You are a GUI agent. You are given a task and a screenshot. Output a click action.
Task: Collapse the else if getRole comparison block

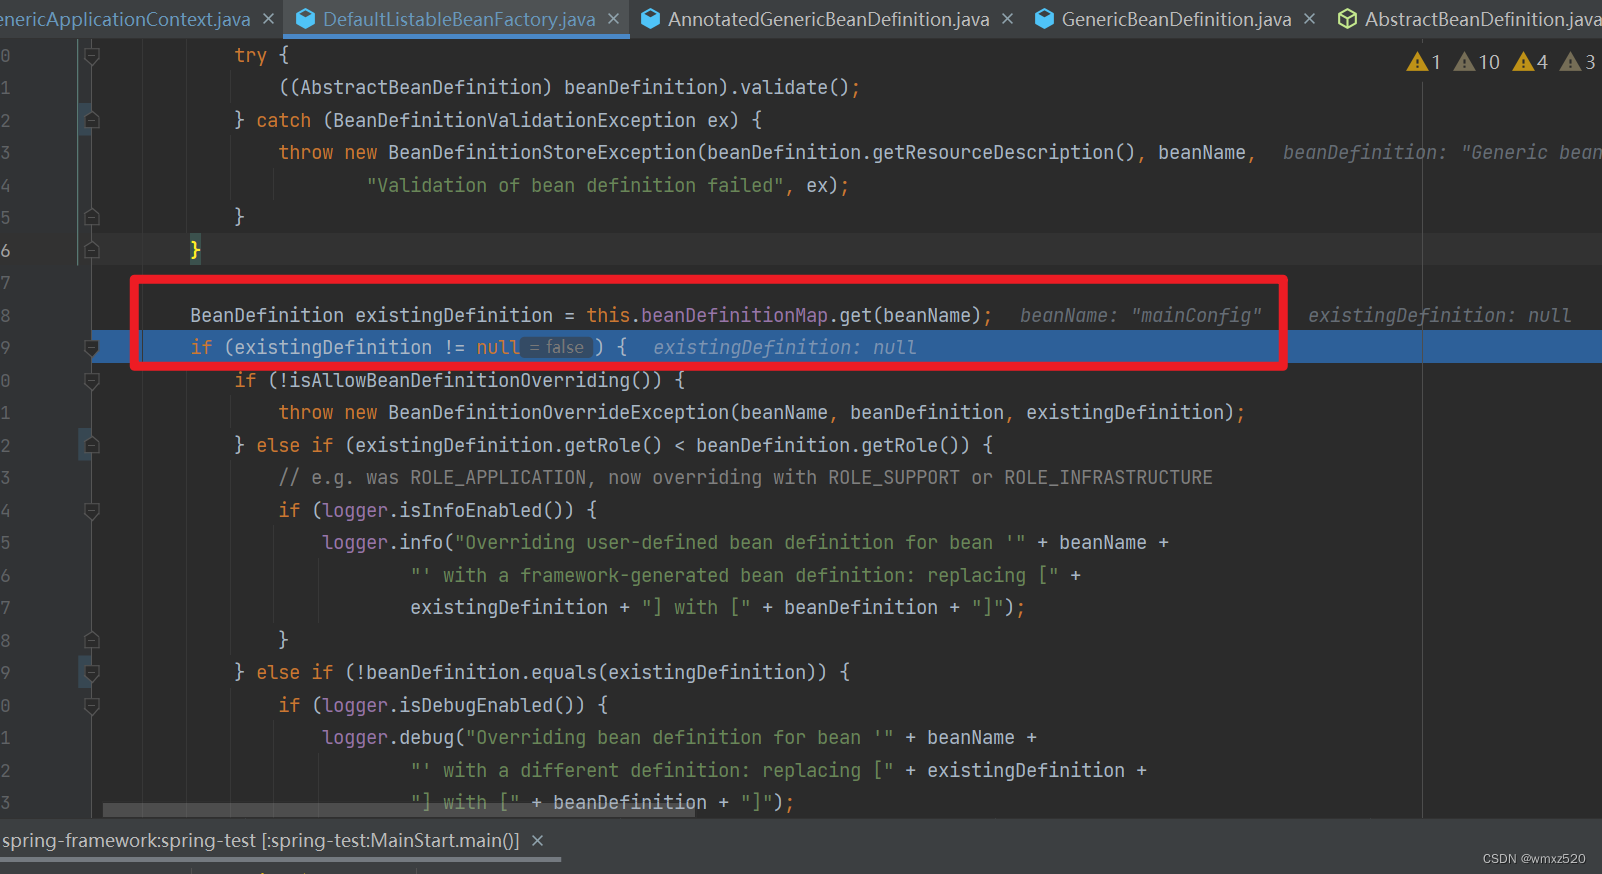92,446
